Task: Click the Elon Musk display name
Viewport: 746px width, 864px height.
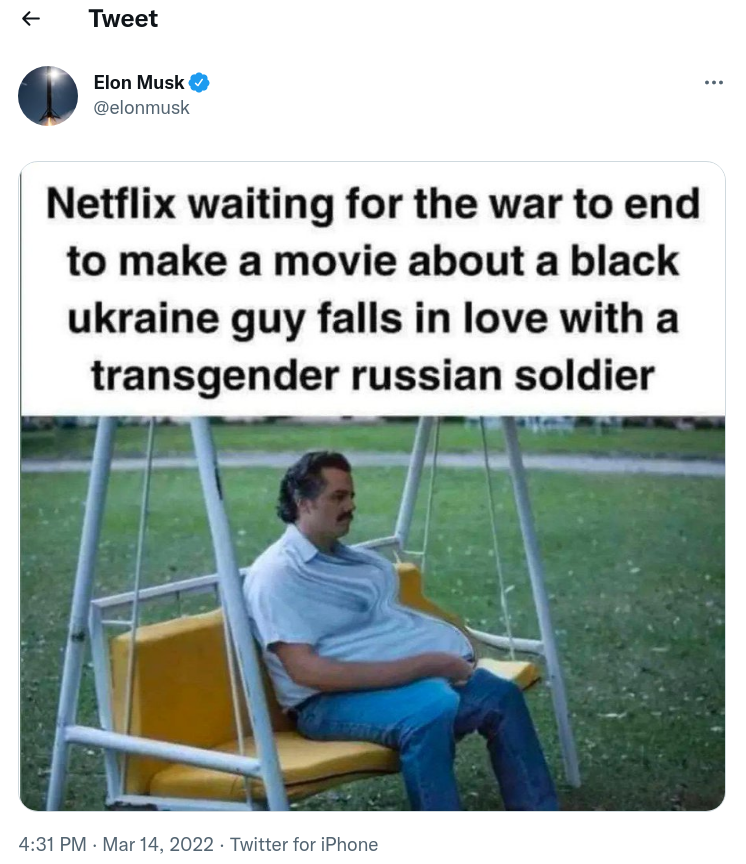Action: pos(139,83)
